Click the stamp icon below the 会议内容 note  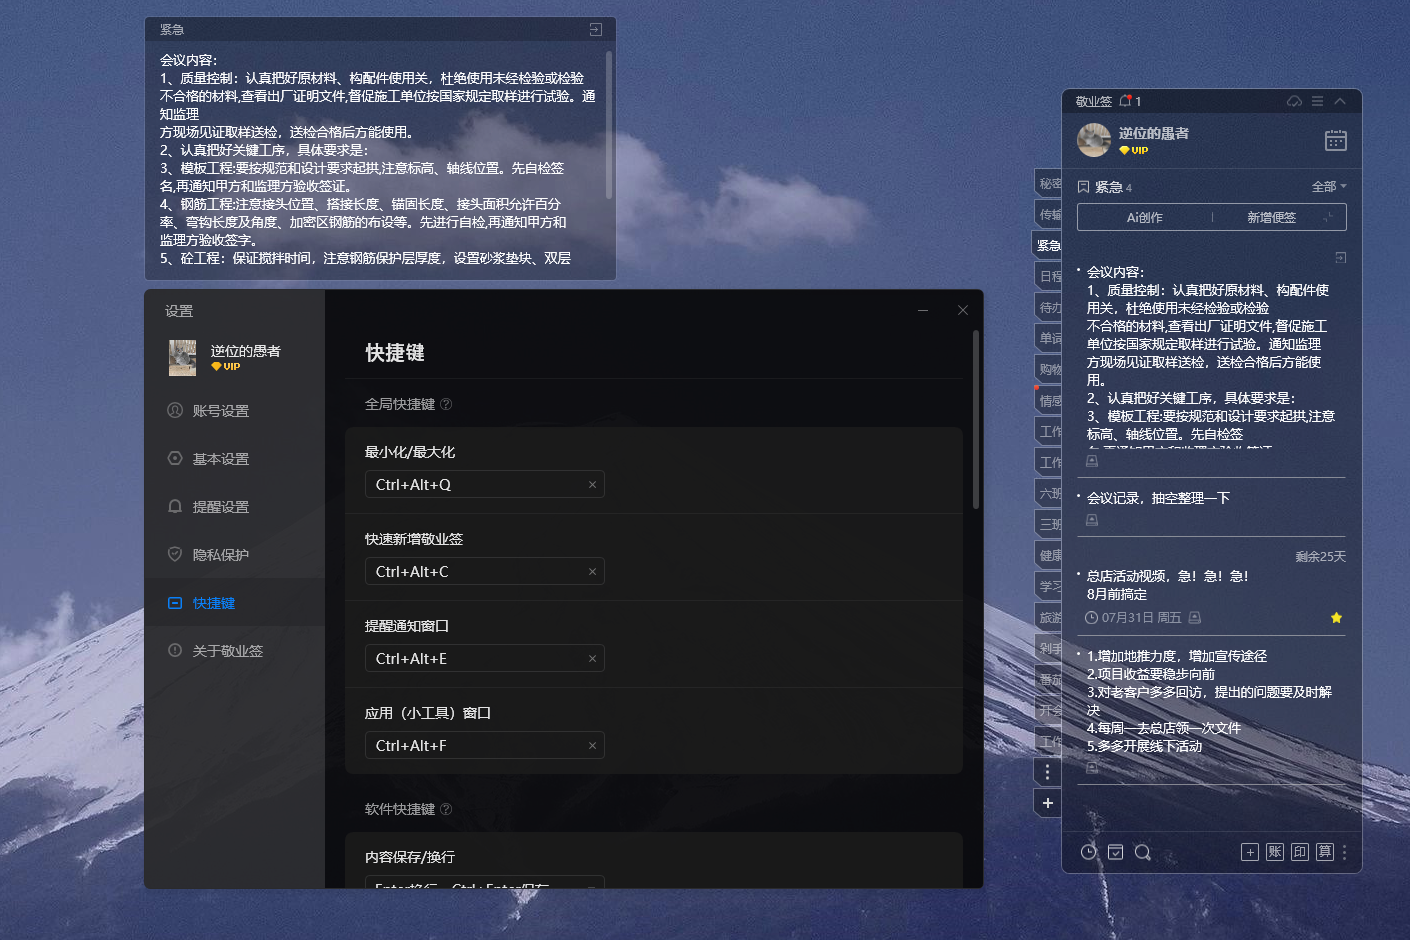coord(1092,461)
